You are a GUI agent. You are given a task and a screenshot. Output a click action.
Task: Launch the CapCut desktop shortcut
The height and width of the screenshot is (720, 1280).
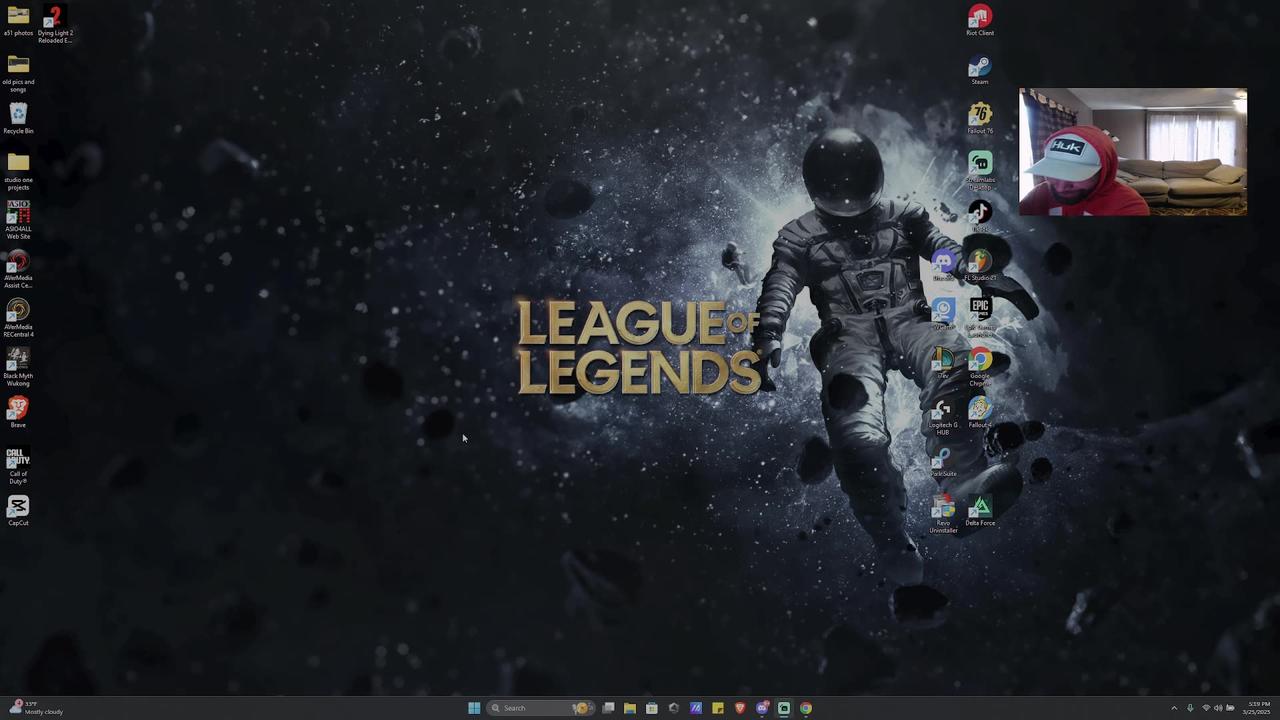18,511
